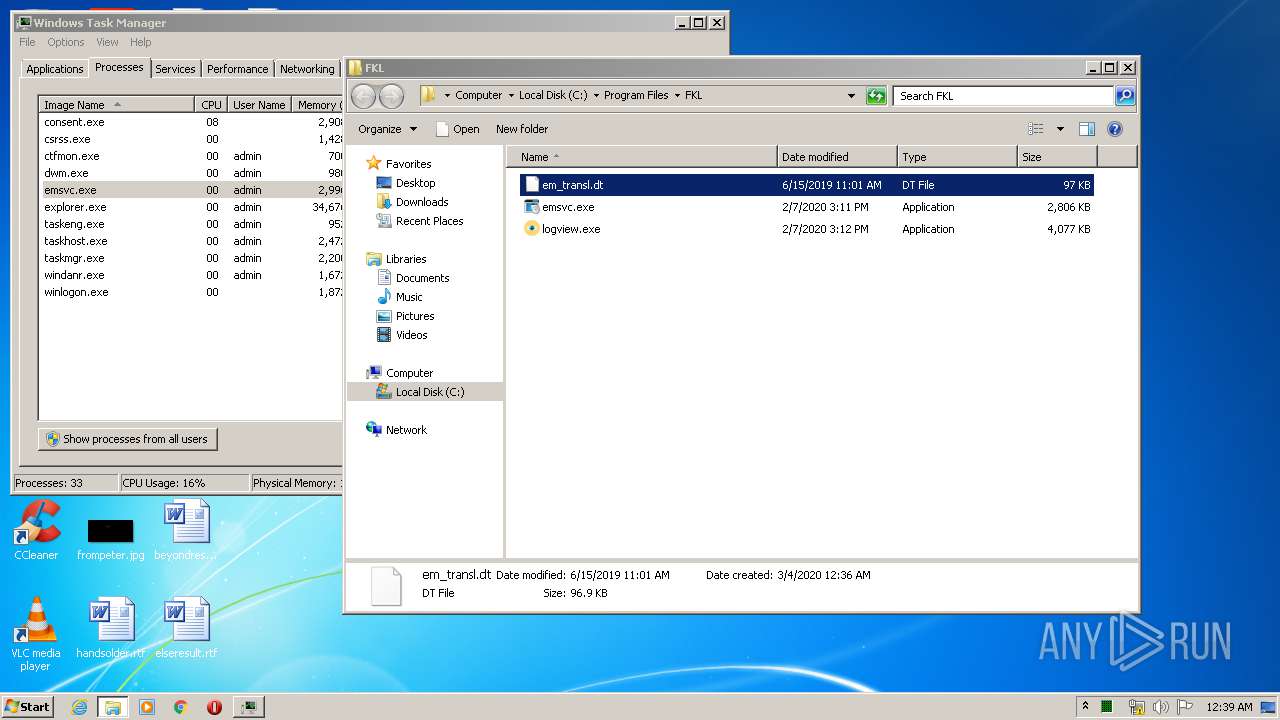Viewport: 1280px width, 720px height.
Task: Select windanr.exe process row
Action: (x=191, y=275)
